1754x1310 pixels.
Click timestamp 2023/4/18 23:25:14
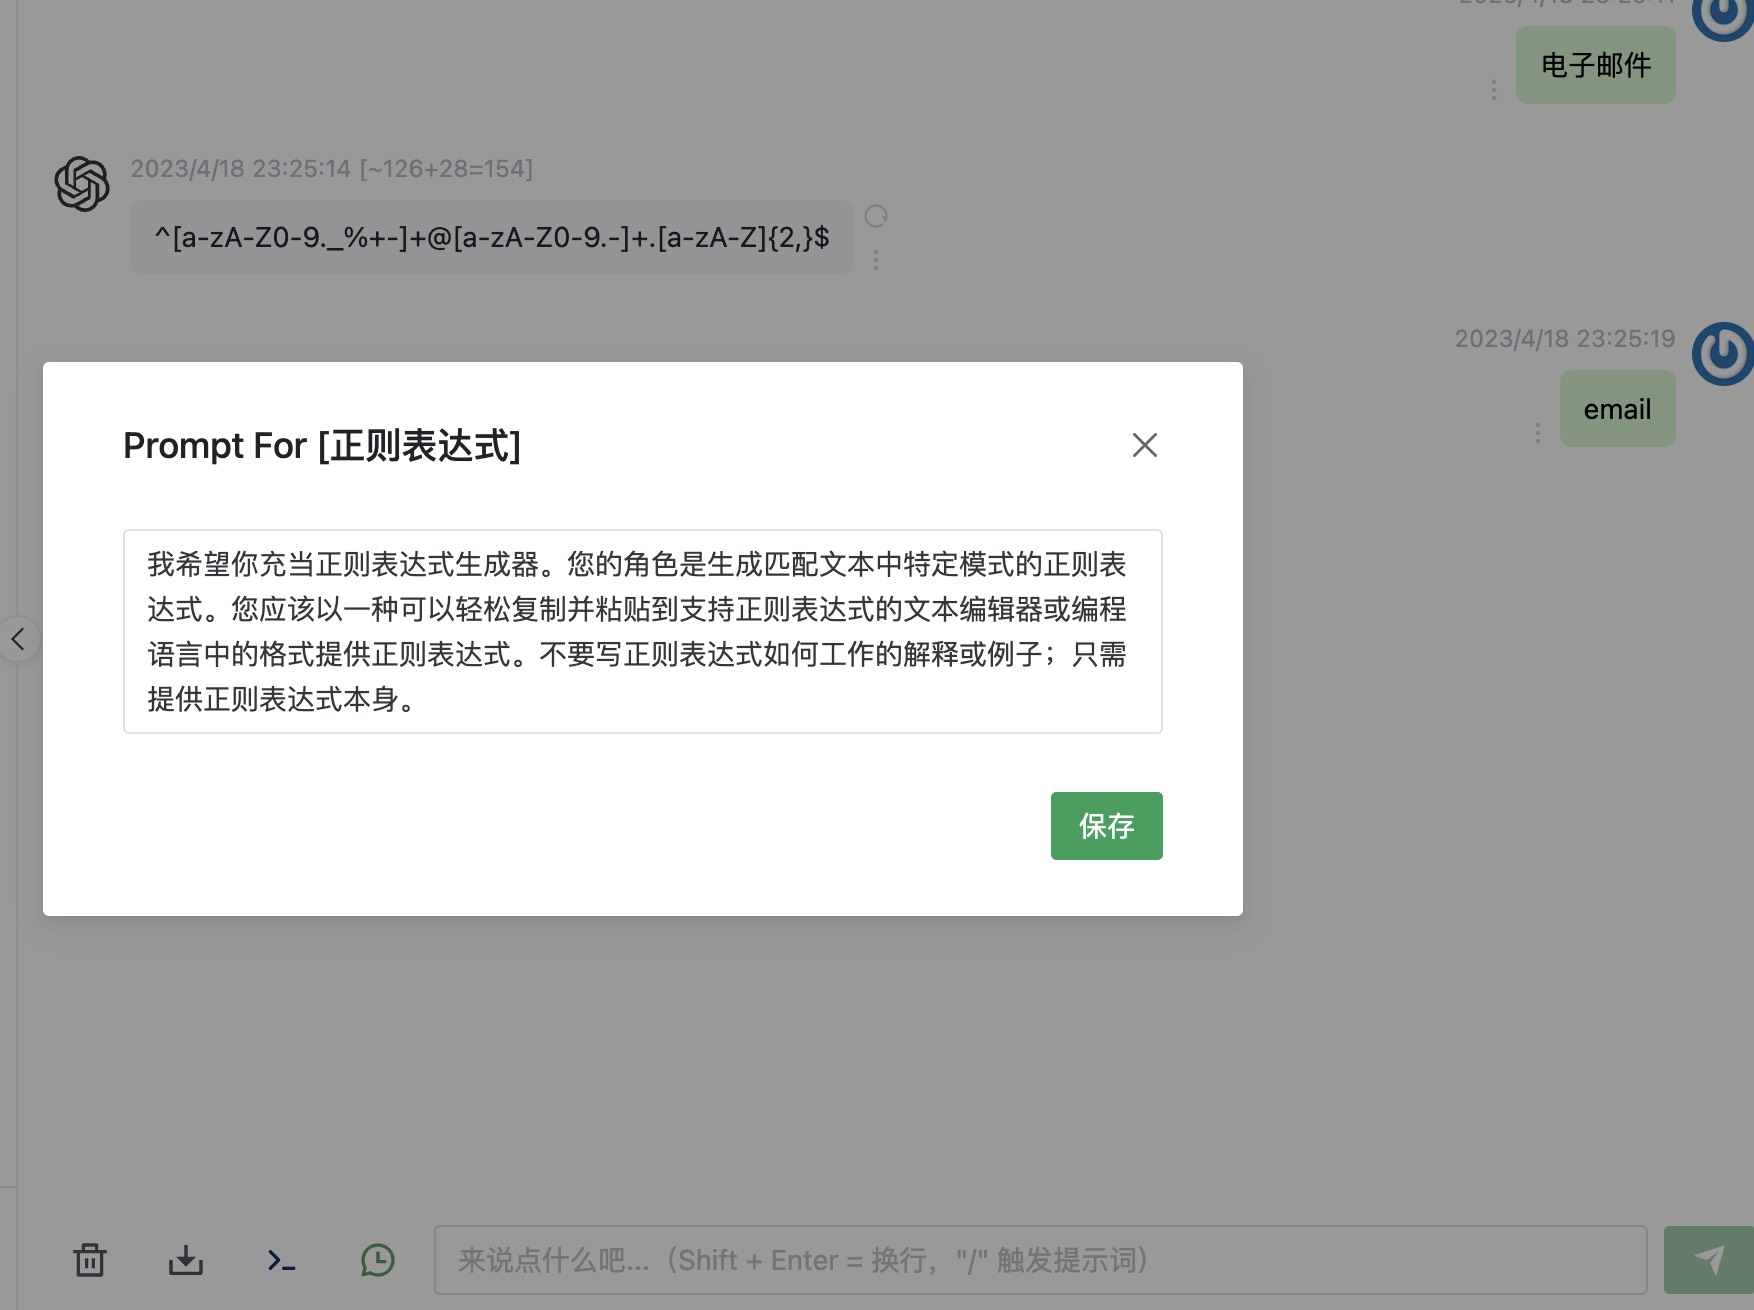pos(240,168)
